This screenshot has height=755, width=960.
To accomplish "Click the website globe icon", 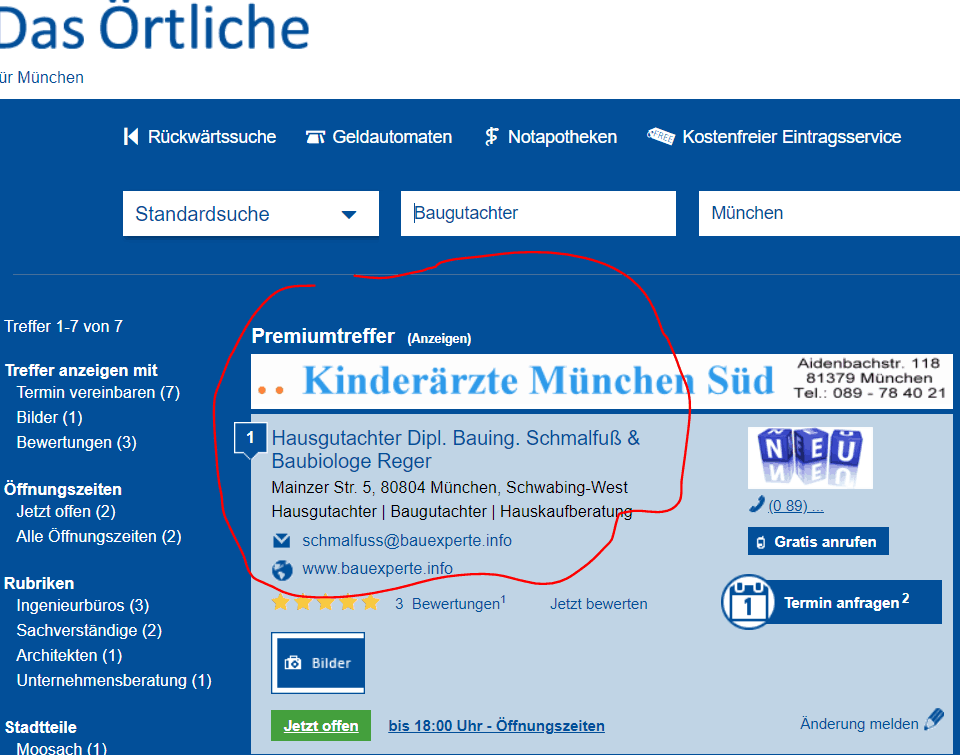I will [x=282, y=569].
